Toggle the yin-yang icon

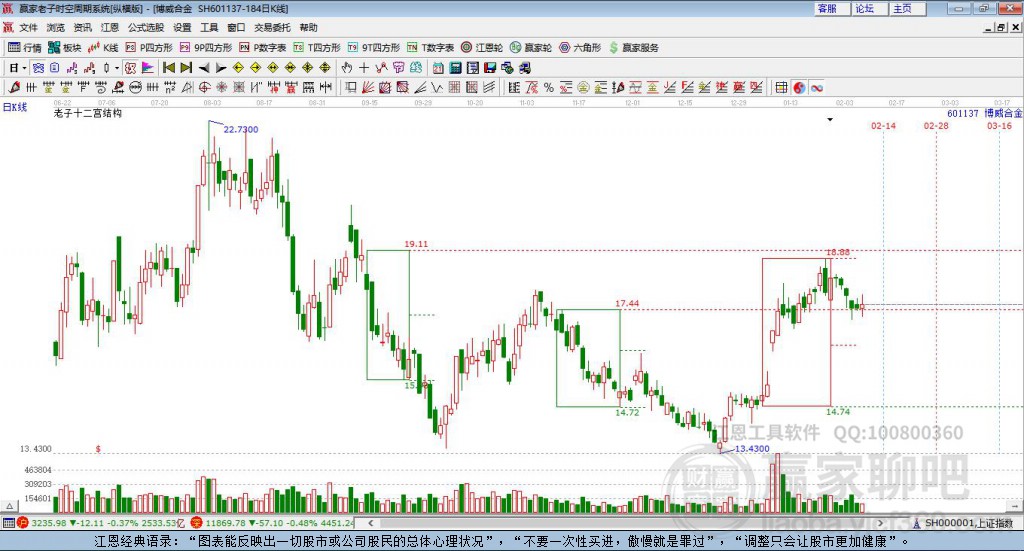799,87
